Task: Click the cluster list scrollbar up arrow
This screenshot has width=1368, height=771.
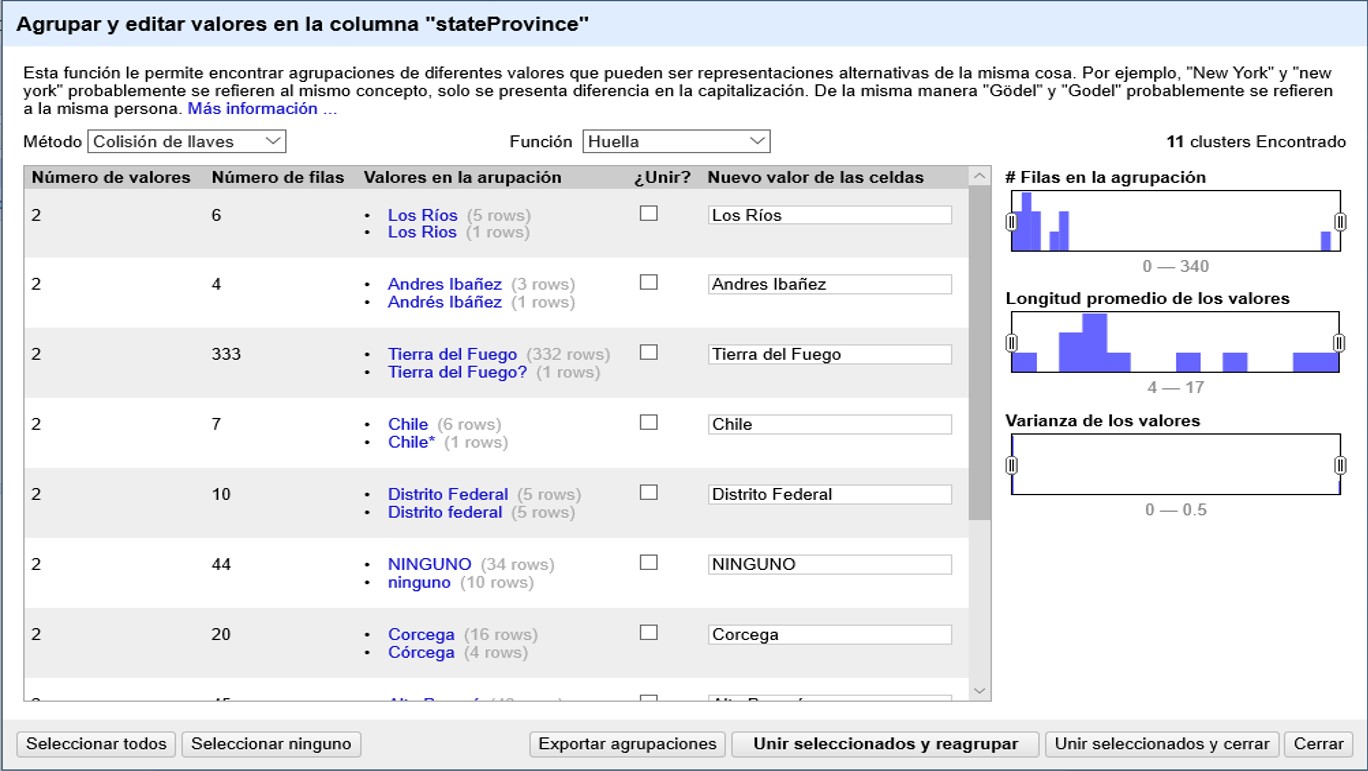Action: (979, 177)
